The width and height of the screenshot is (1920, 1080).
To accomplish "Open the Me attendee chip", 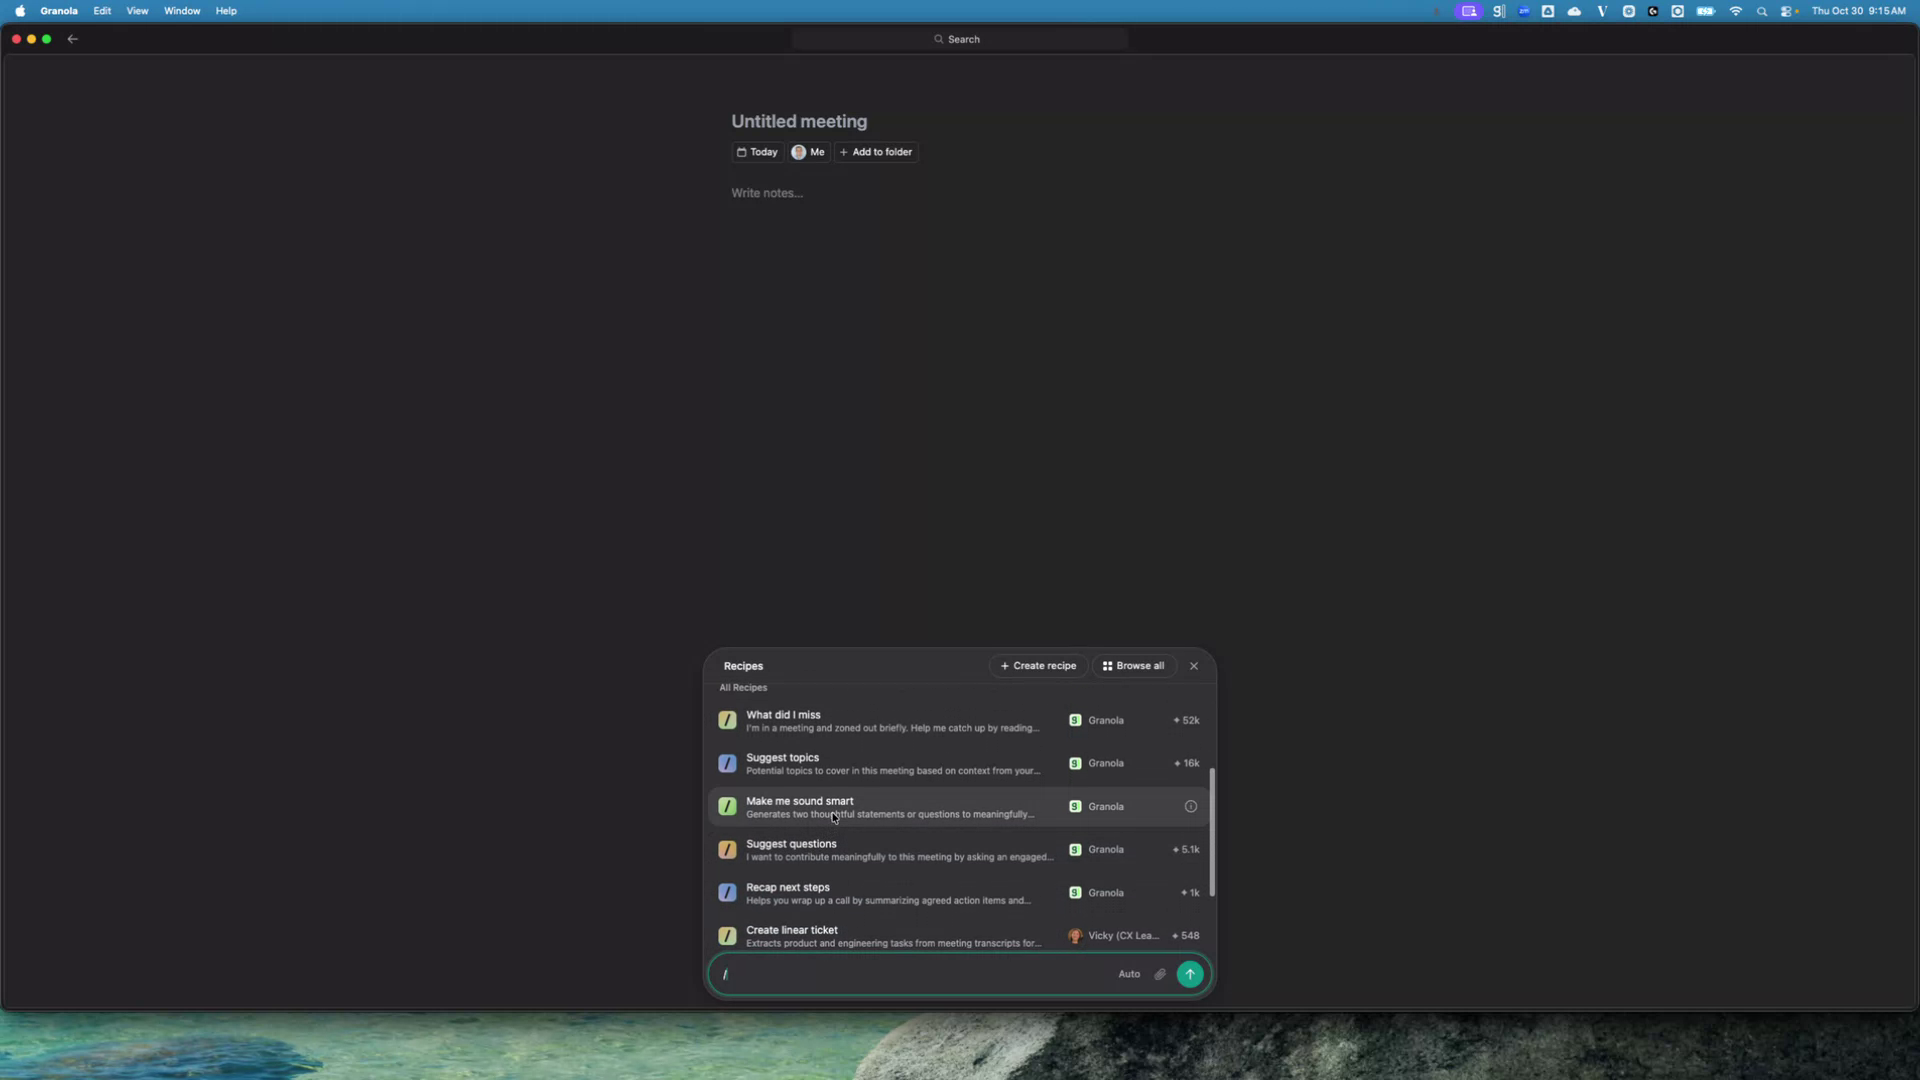I will (x=807, y=152).
